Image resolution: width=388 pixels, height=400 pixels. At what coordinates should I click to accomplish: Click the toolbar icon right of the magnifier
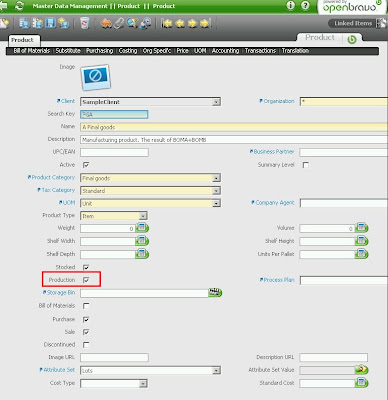coord(145,23)
